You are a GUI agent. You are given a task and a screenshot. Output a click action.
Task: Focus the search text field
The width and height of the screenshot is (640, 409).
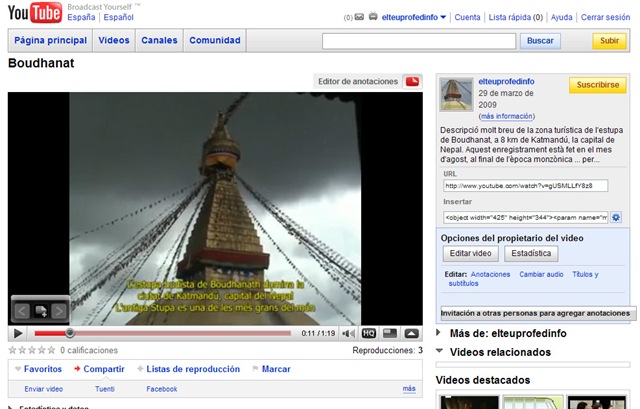(x=419, y=41)
